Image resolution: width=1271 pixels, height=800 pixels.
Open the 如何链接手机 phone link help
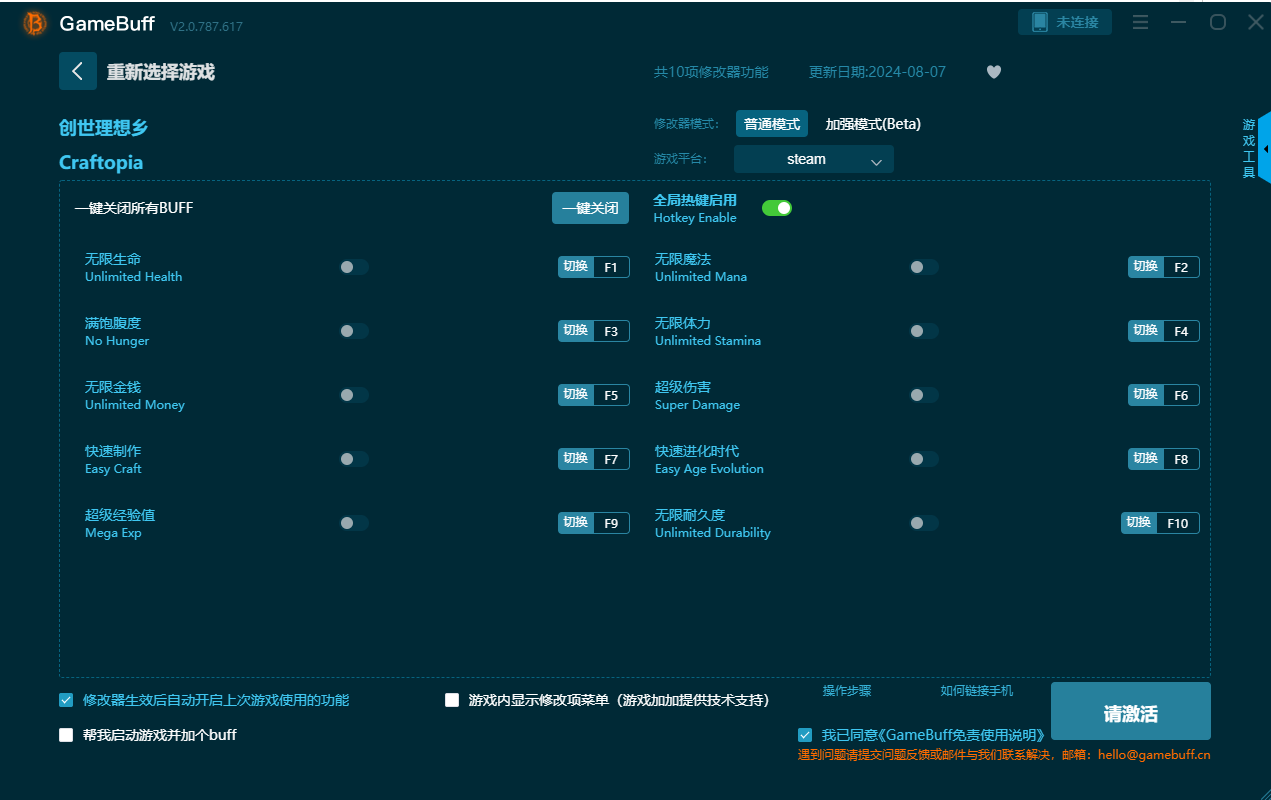(x=977, y=691)
